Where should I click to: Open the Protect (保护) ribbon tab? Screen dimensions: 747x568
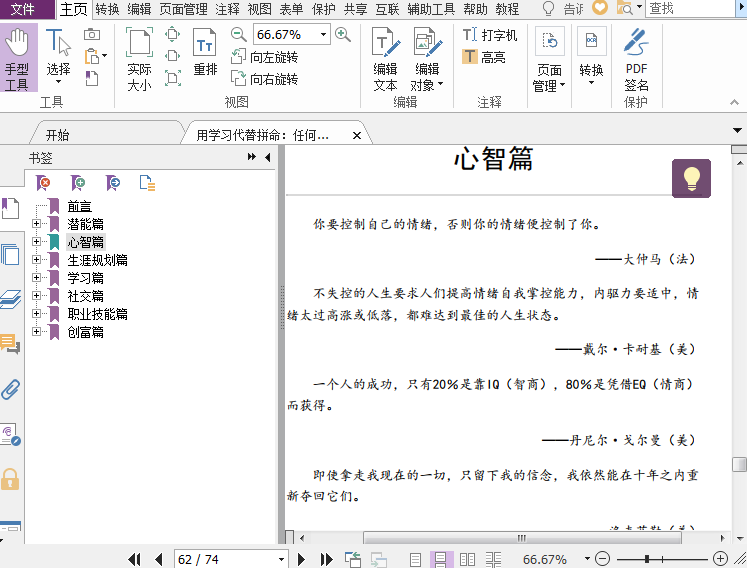click(x=323, y=9)
